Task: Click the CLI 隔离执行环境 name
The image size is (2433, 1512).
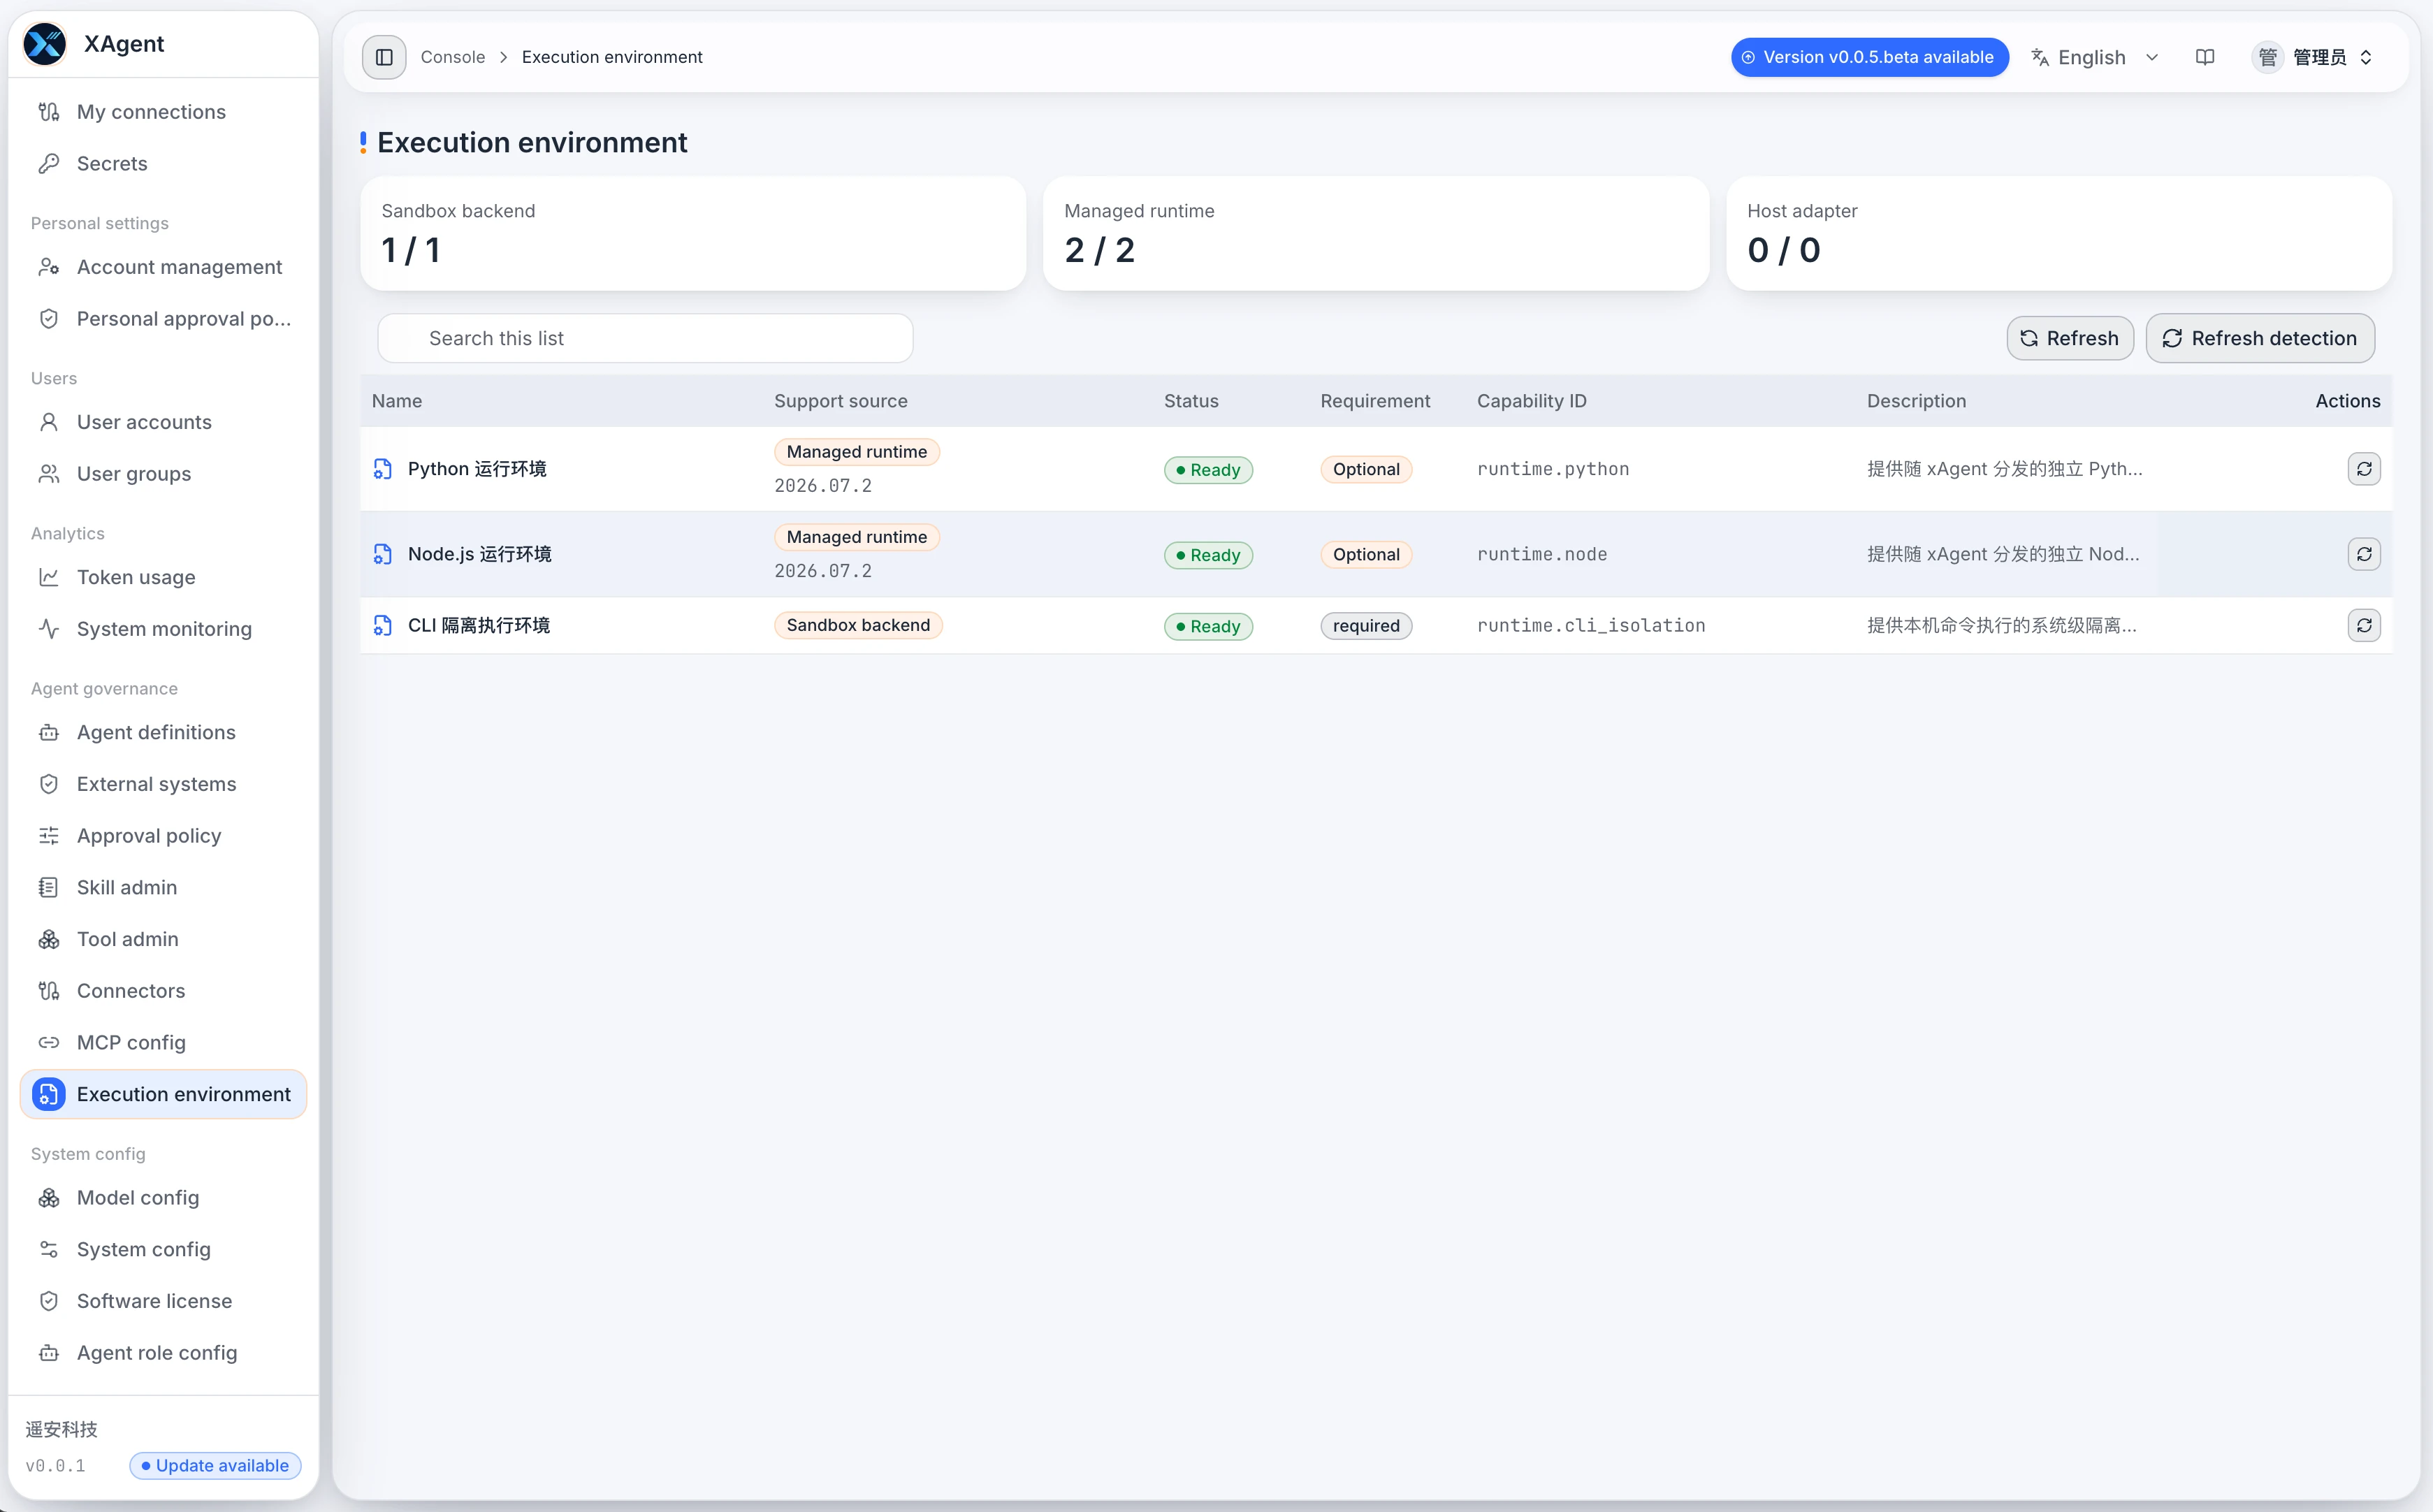Action: [x=479, y=626]
